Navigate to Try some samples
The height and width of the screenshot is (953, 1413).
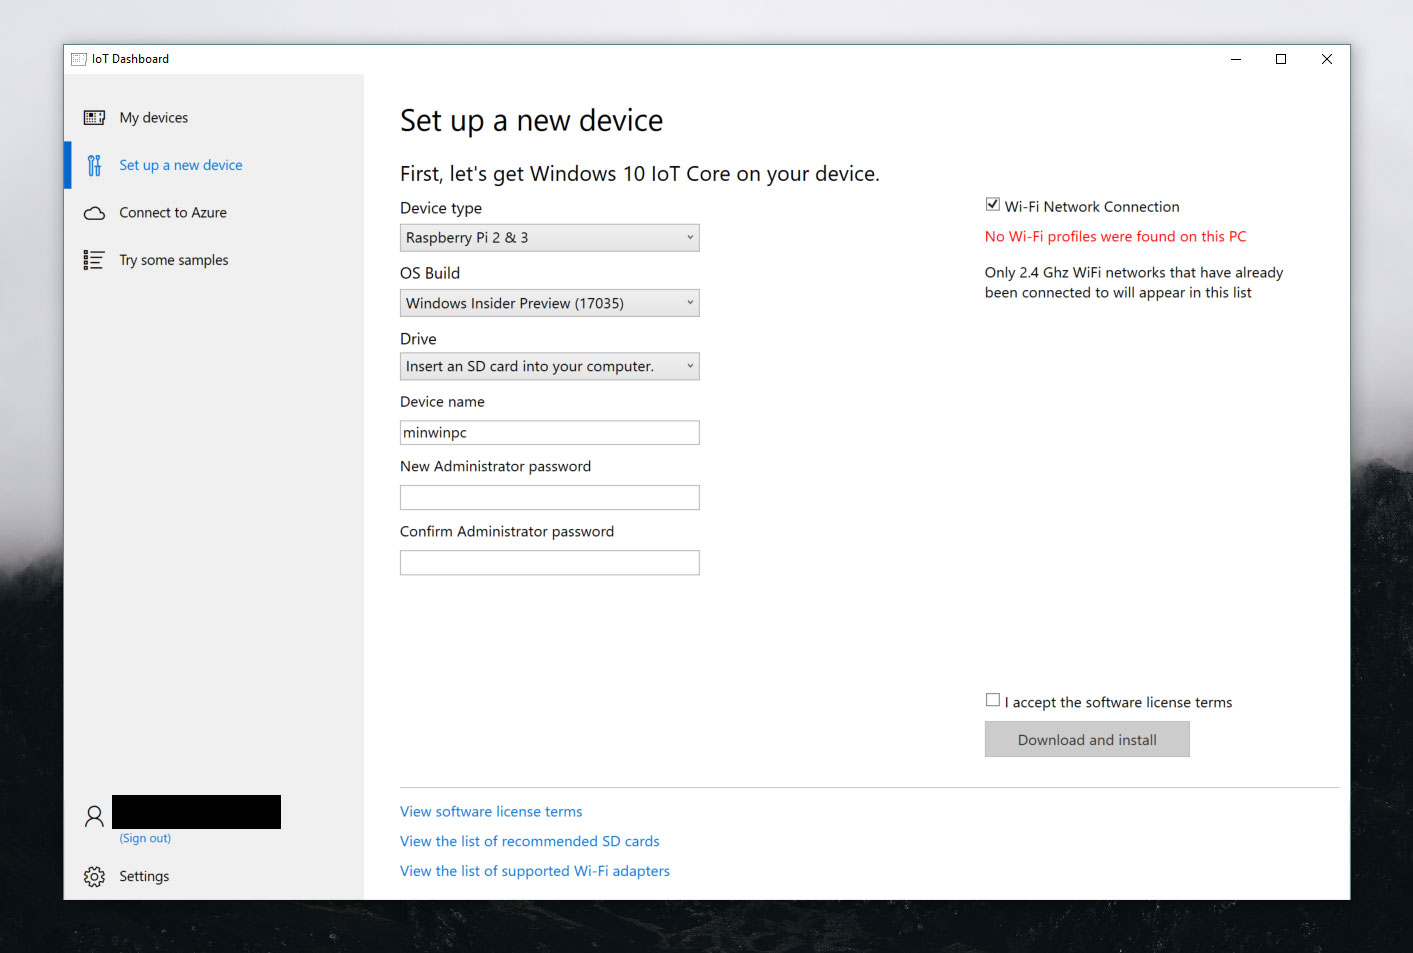coord(173,259)
